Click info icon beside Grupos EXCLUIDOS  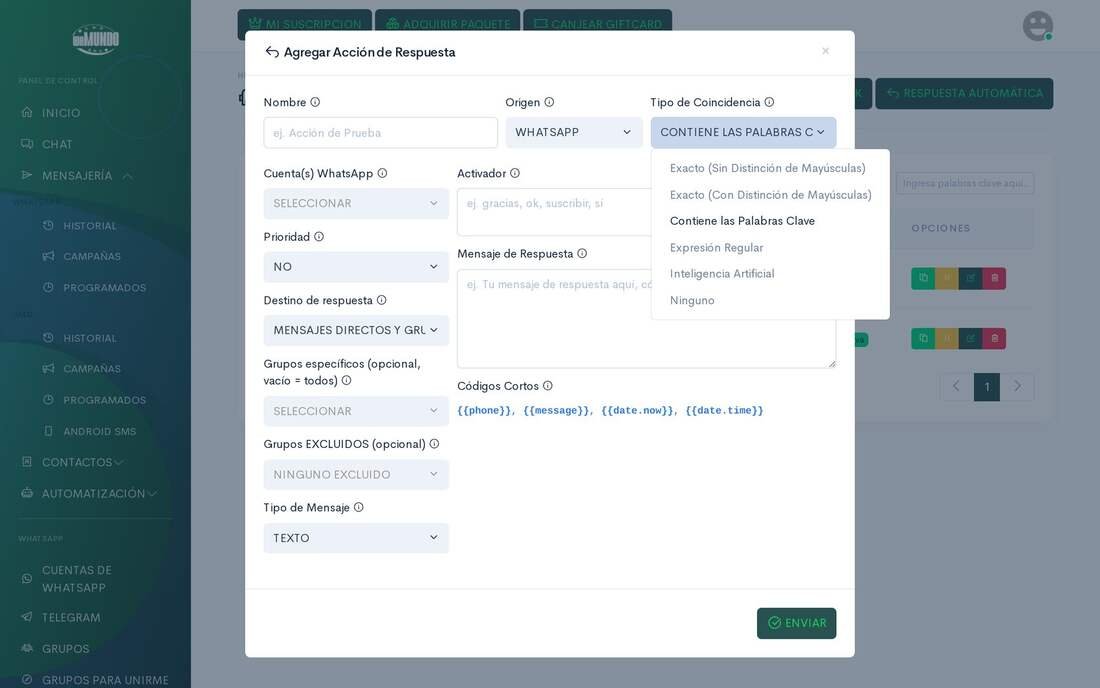click(x=434, y=443)
